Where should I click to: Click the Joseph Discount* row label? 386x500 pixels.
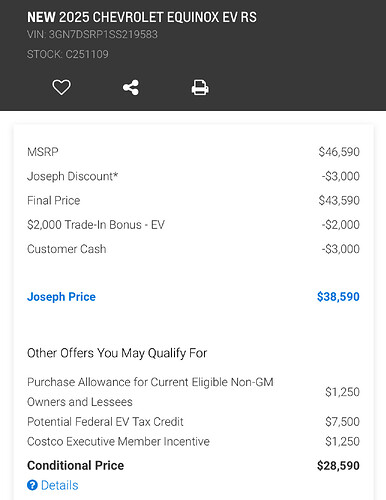point(73,176)
